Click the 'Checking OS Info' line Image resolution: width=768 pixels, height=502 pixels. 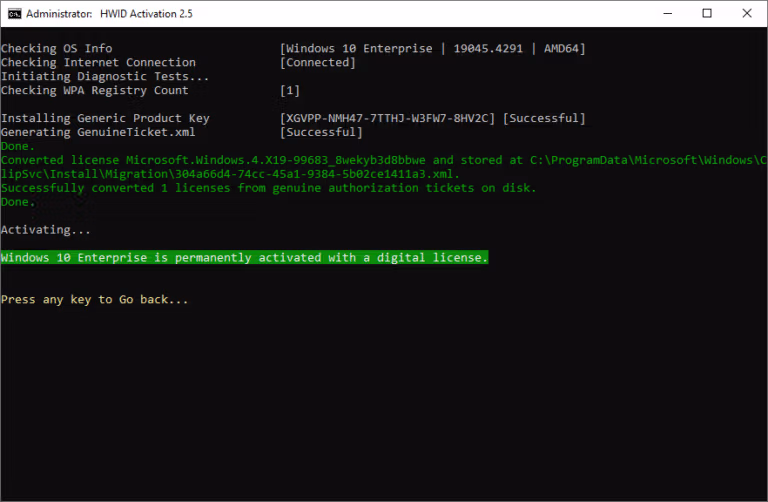[56, 48]
